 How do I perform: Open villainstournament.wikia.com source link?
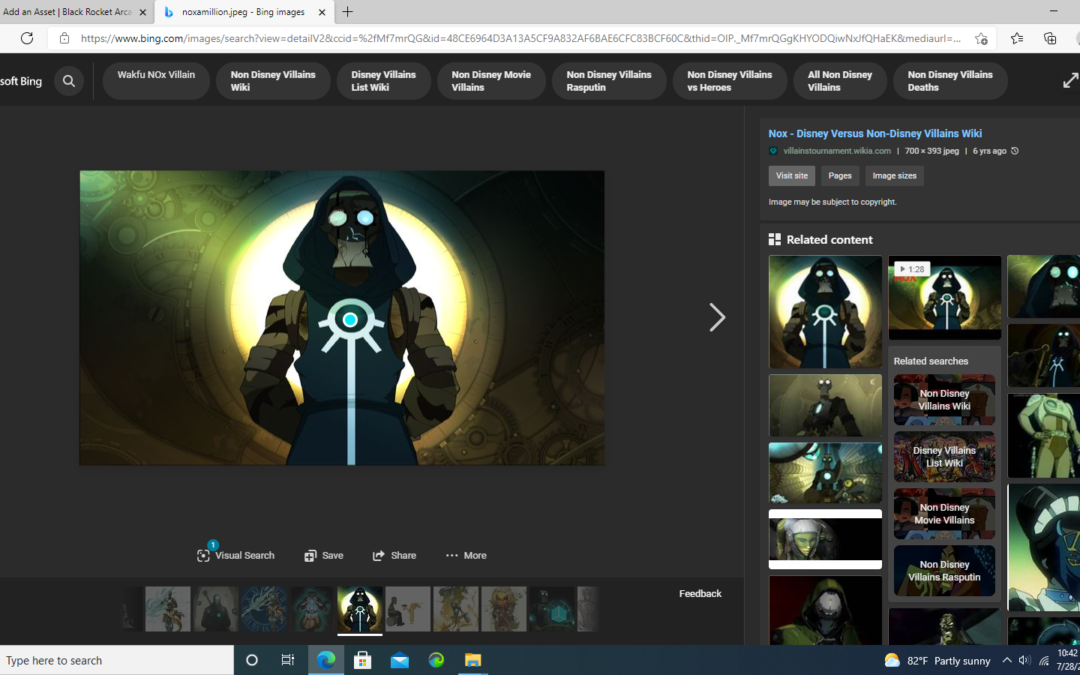pos(836,151)
